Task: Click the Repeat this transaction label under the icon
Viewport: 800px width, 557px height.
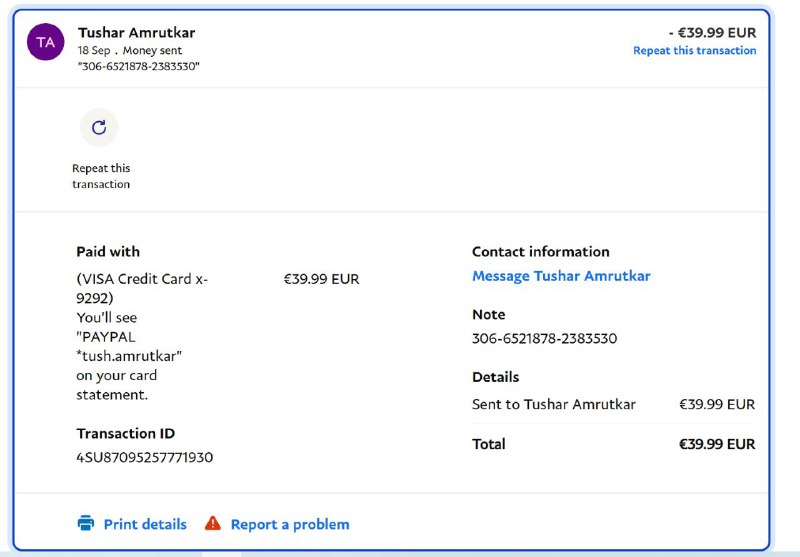Action: (101, 176)
